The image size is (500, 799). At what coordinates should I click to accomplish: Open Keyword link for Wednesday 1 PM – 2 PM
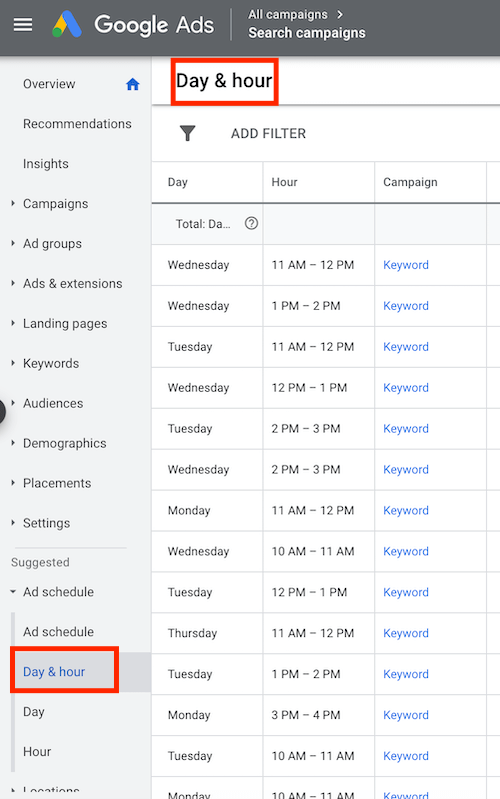[406, 306]
